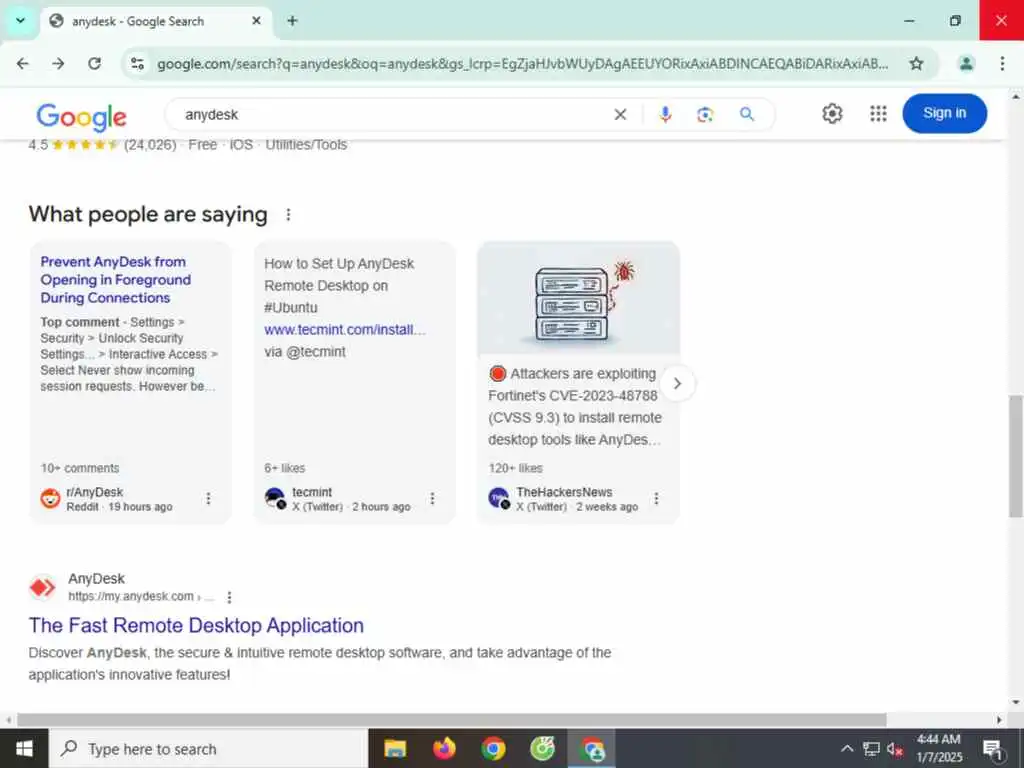
Task: Open a new browser tab
Action: coord(293,21)
